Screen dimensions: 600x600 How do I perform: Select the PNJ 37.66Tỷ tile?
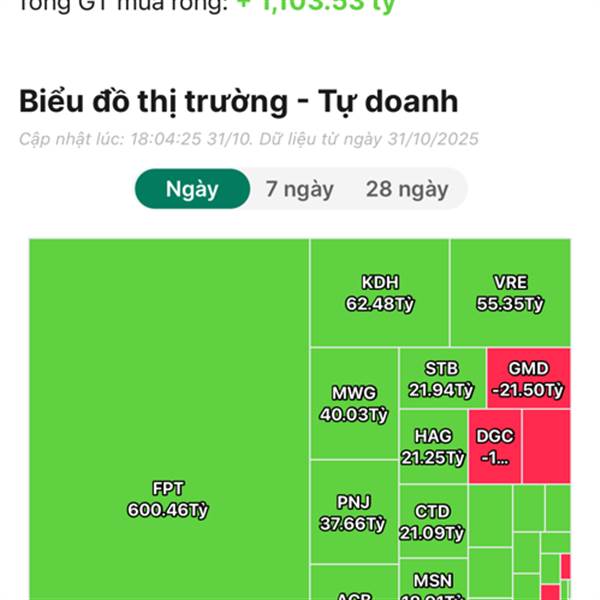pyautogui.click(x=354, y=512)
